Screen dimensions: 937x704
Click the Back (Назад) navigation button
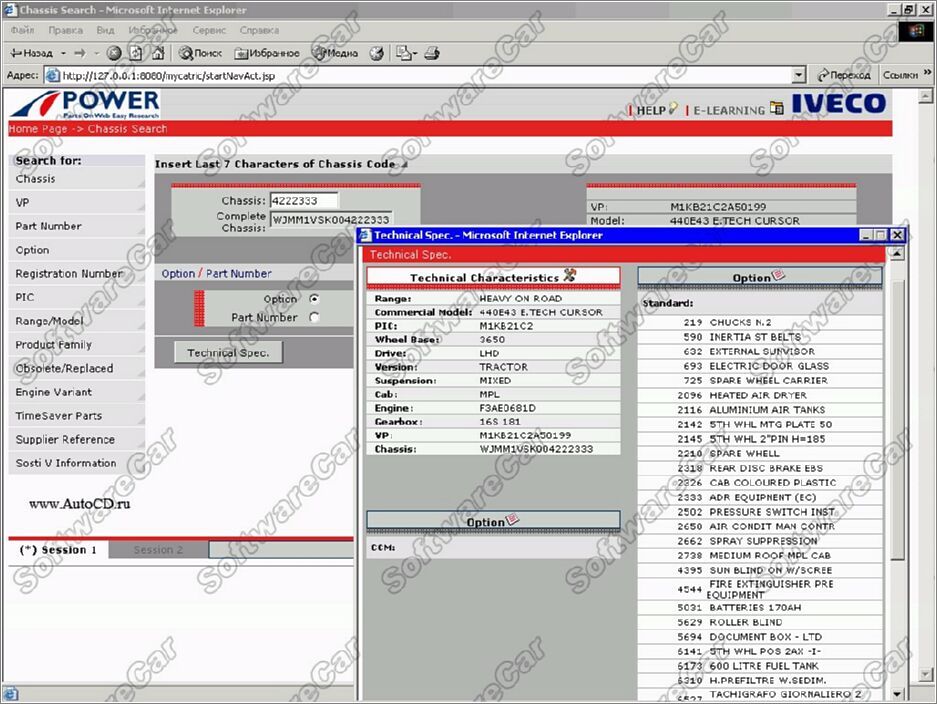(31, 53)
